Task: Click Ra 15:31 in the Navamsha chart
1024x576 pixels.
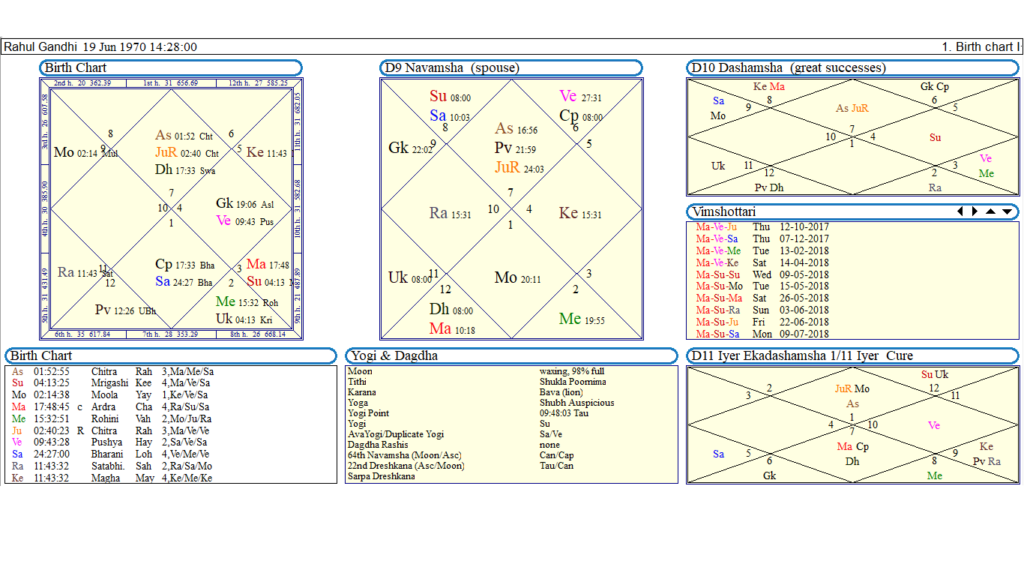Action: [450, 214]
